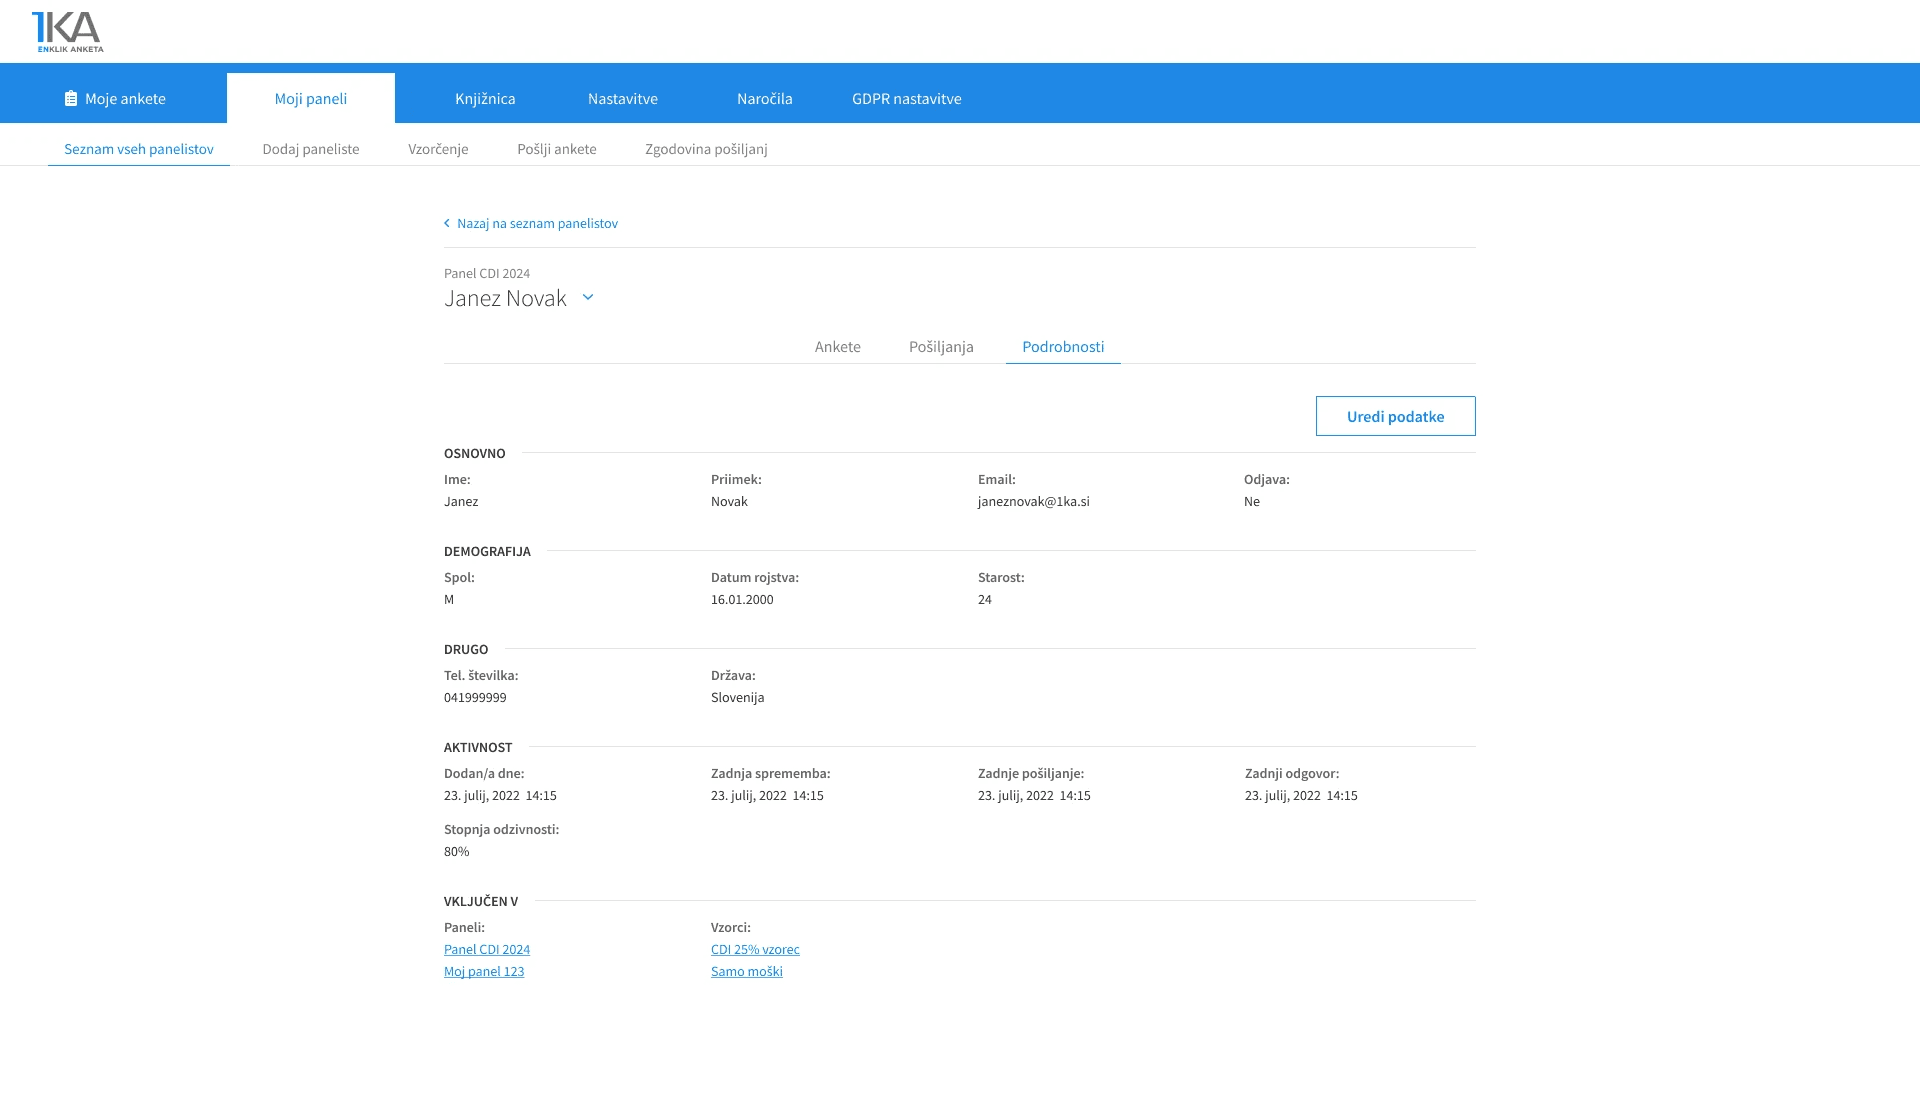Screen dimensions: 1920x1102
Task: Click the clipboard icon beside Moje ankete
Action: coord(71,99)
